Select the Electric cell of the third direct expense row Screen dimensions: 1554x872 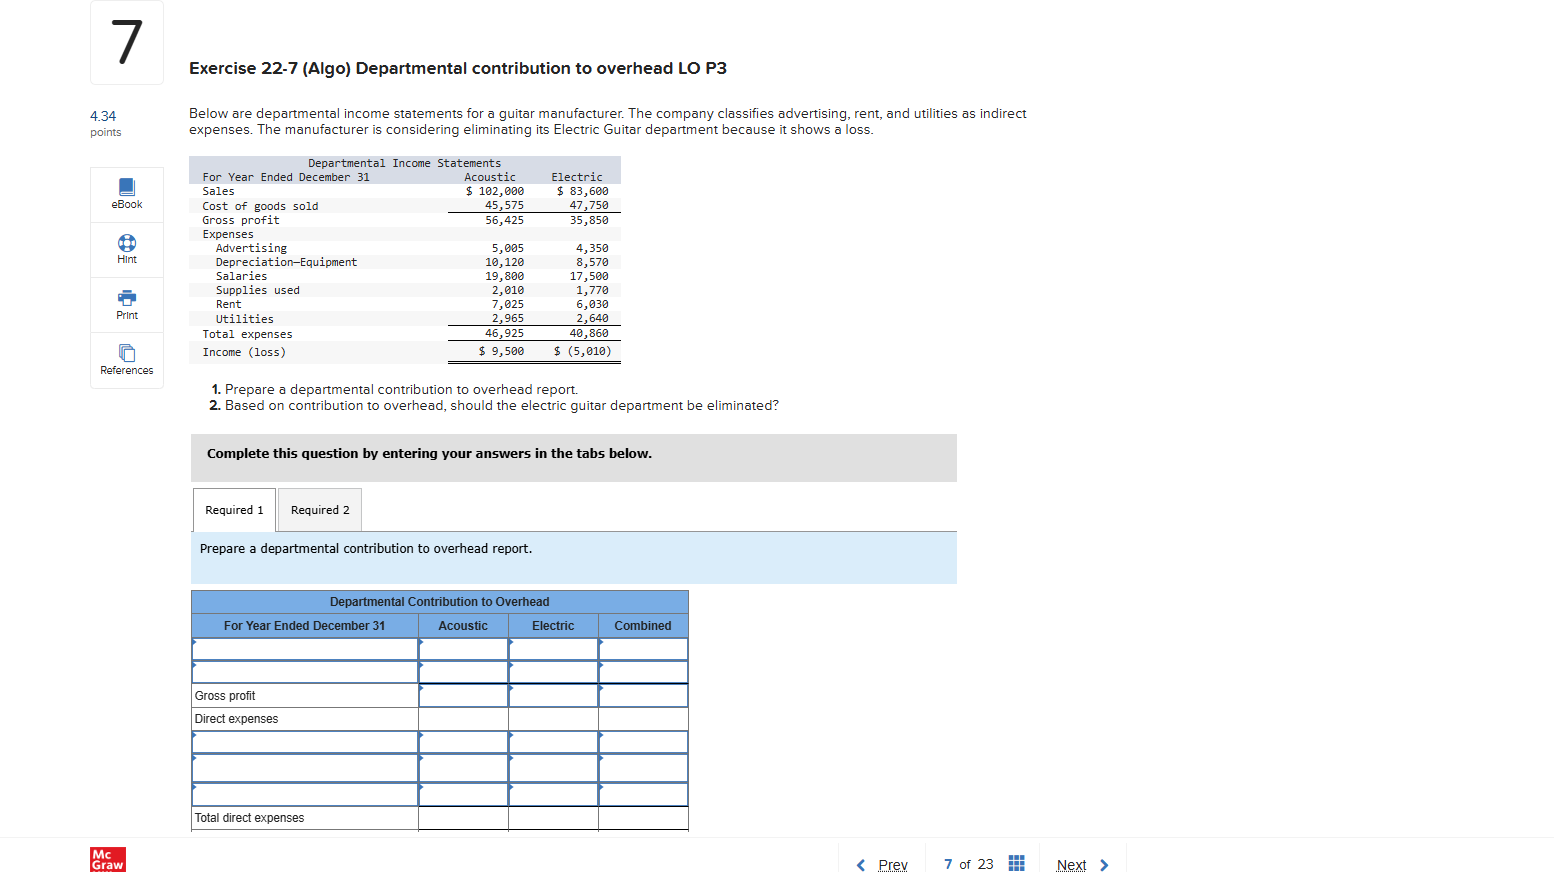point(554,794)
